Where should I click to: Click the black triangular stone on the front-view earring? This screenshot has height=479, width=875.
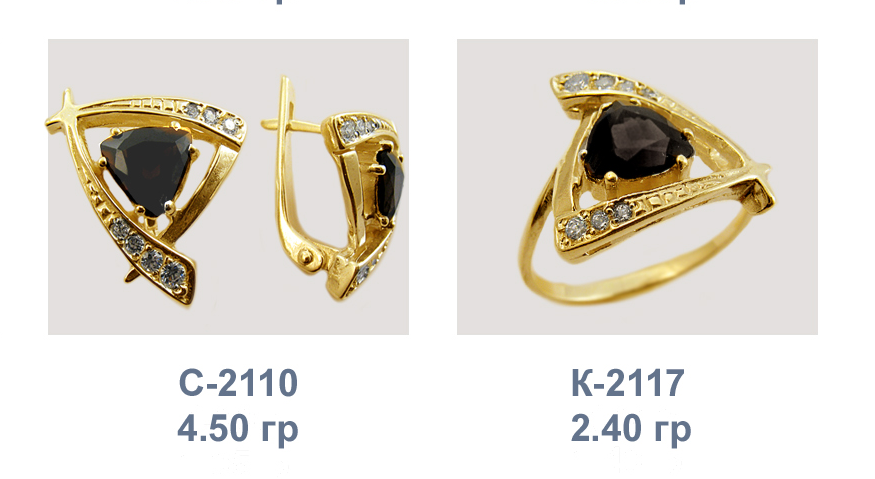coord(146,167)
